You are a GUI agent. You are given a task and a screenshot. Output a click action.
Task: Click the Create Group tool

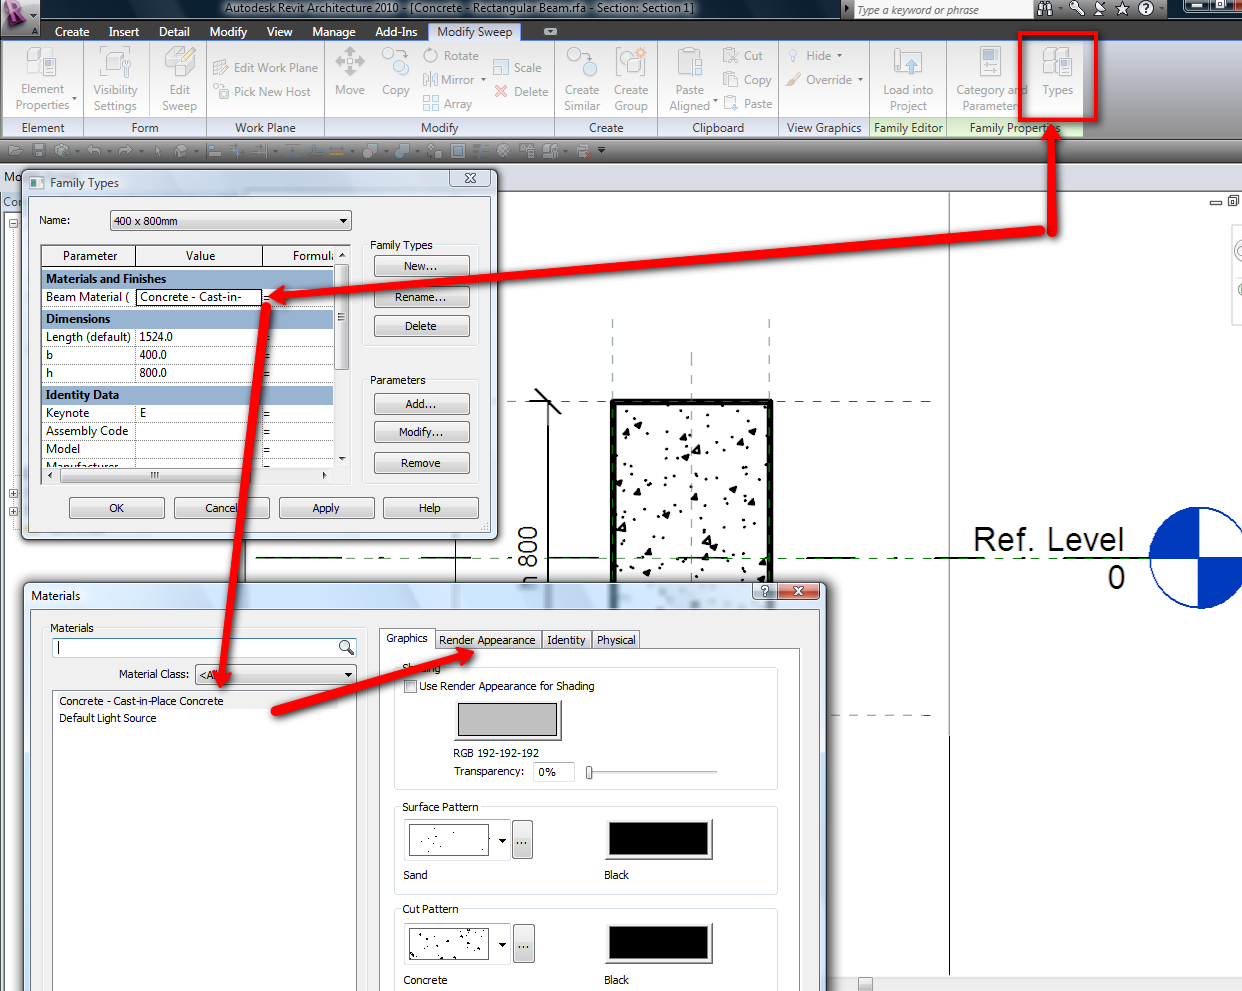click(x=631, y=80)
